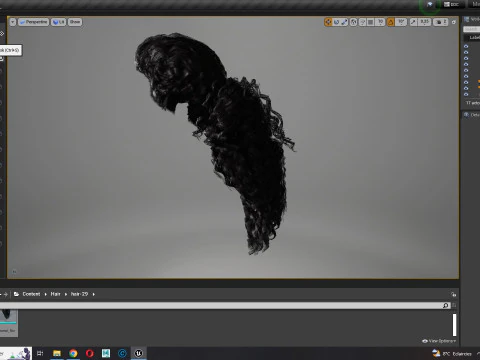Open Opera browser from taskbar
This screenshot has height=360, width=480.
click(x=90, y=353)
